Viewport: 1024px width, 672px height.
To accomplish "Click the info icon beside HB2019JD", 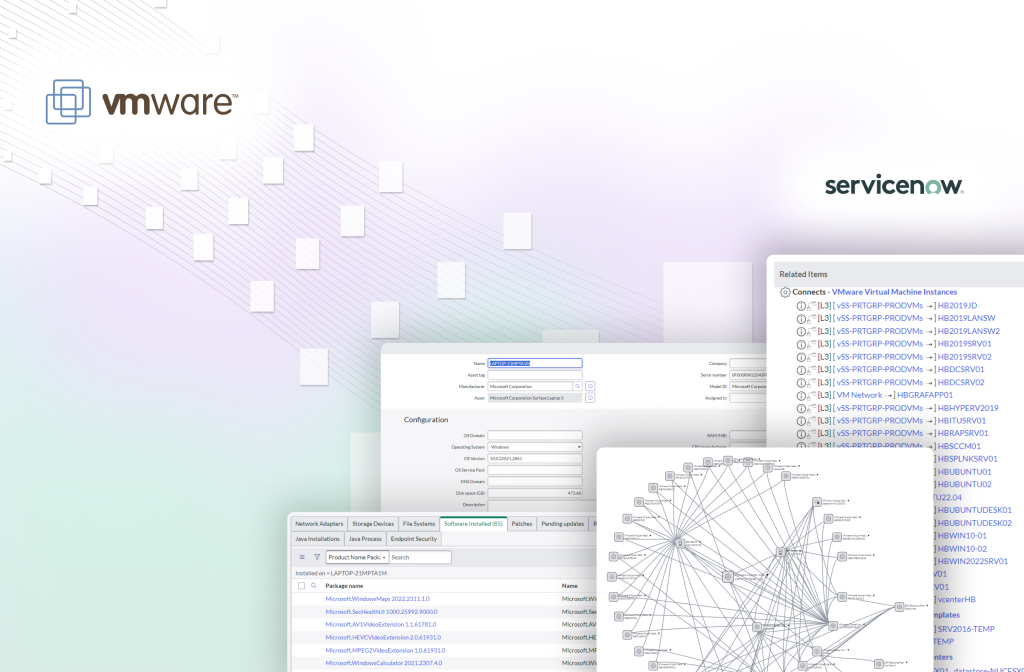I will [x=800, y=305].
